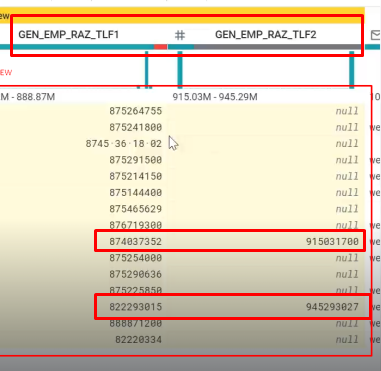Select cell 876719300
Screen dimensions: 381x371
click(x=136, y=225)
